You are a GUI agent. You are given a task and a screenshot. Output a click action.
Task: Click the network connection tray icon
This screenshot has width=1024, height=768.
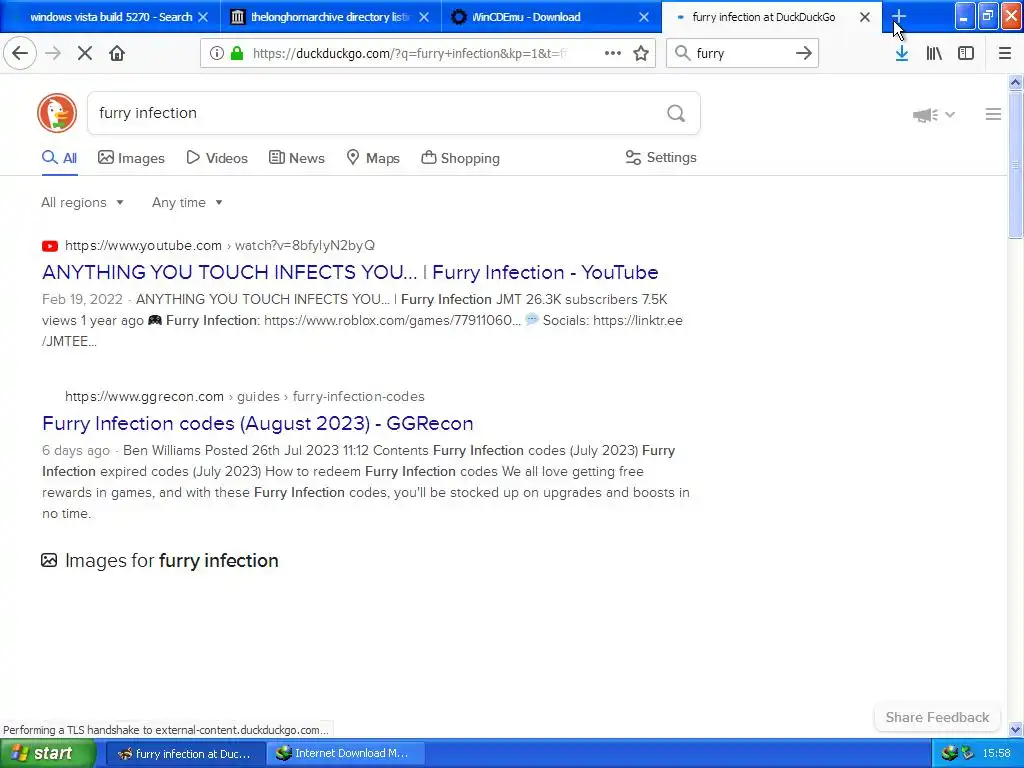(x=967, y=754)
